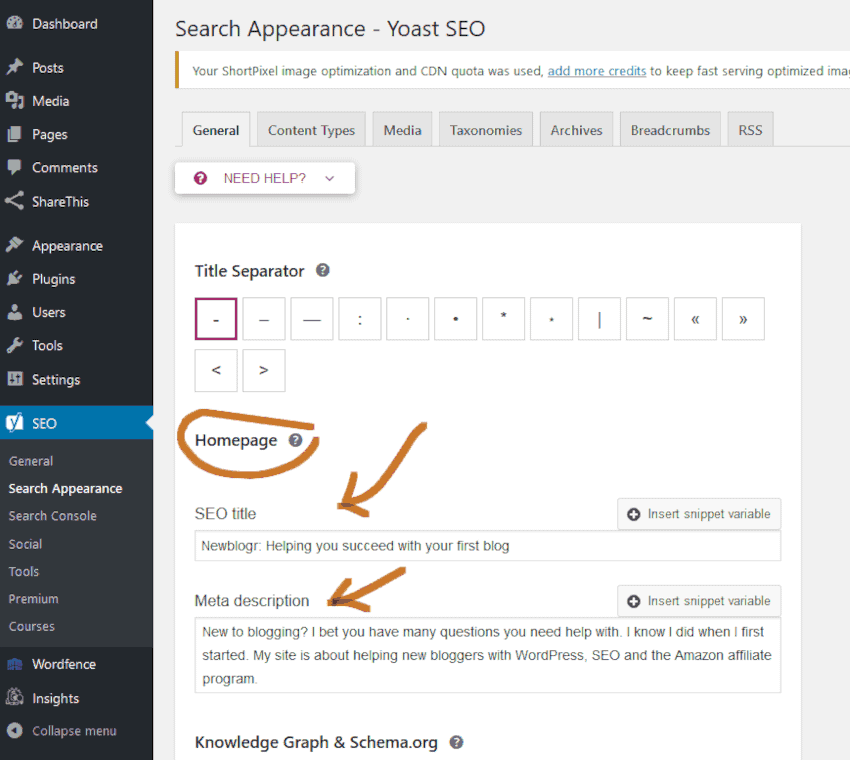The width and height of the screenshot is (850, 760).
Task: Click the Tools wrench icon
Action: (15, 345)
